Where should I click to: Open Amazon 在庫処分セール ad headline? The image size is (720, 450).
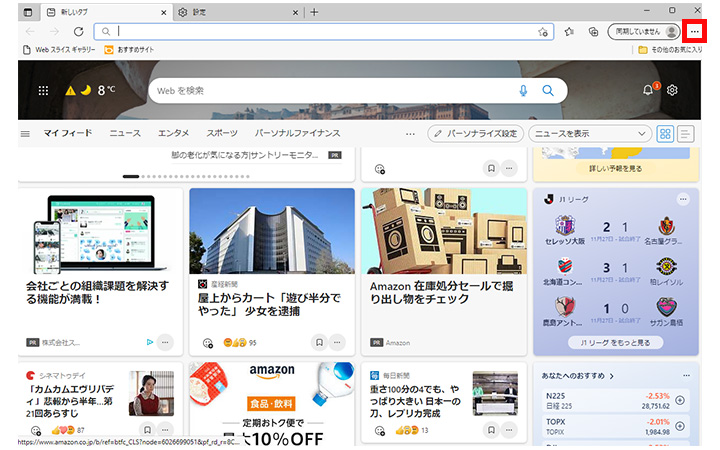(441, 292)
